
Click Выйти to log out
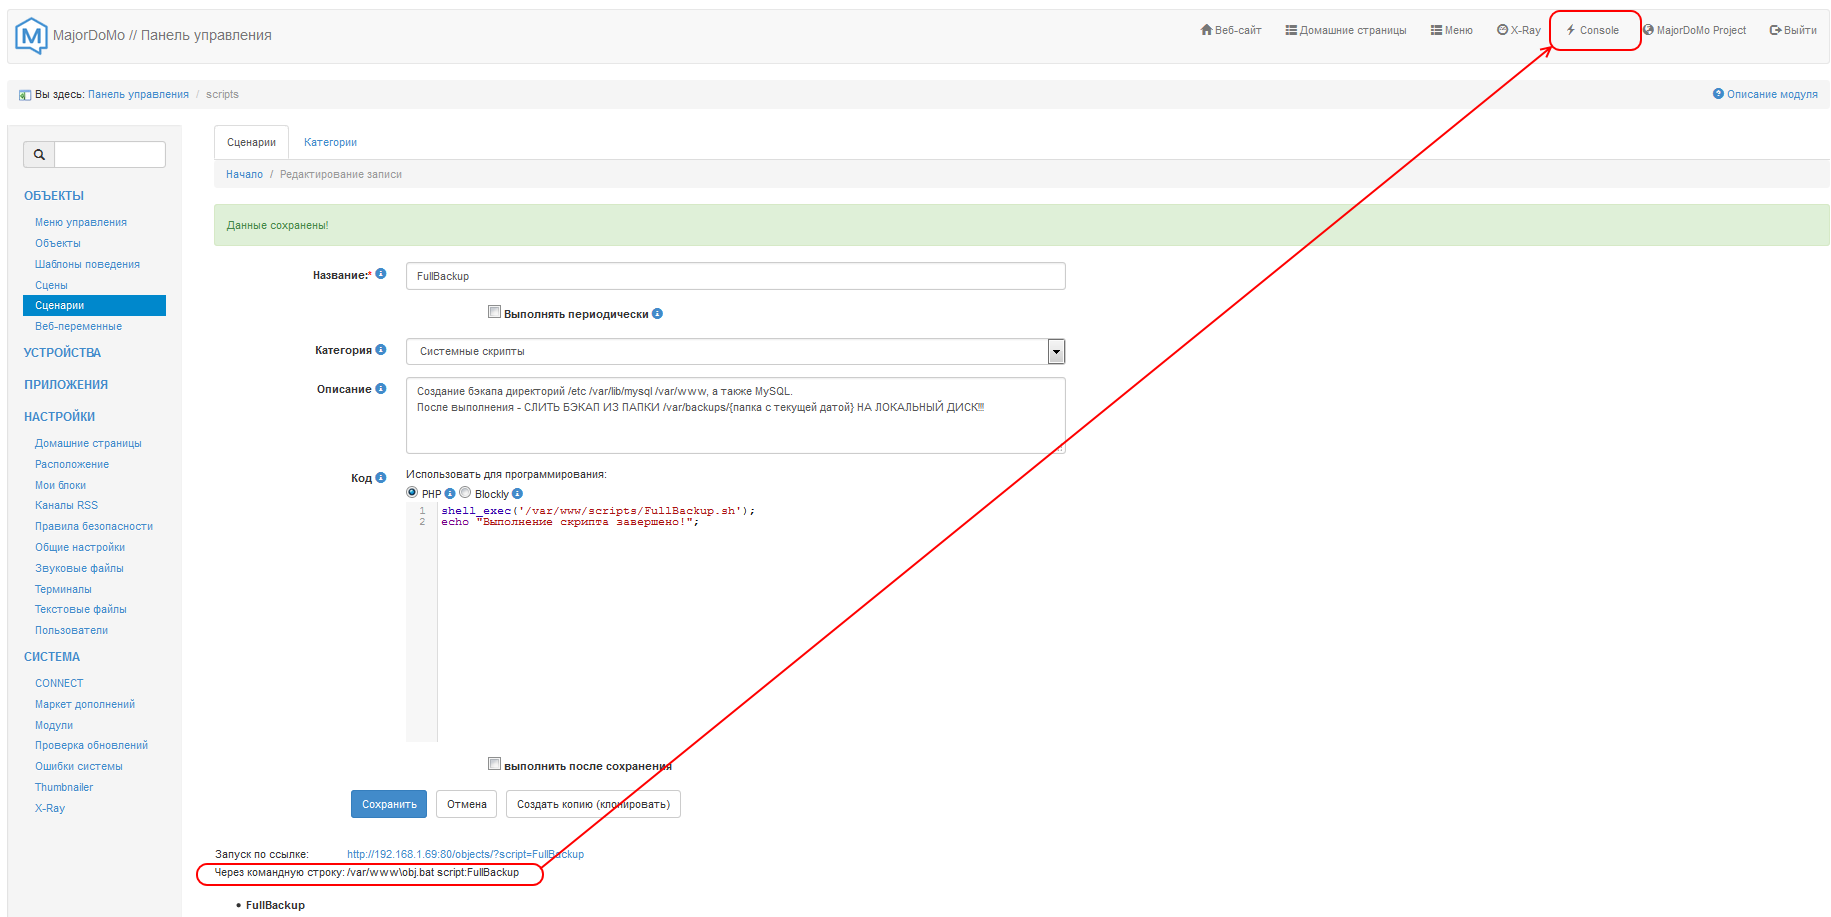[1793, 30]
